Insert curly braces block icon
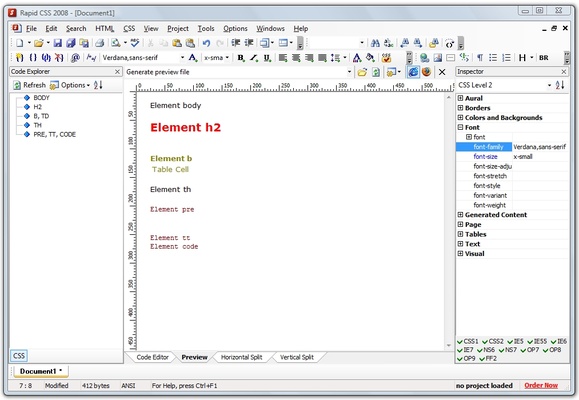 33,58
